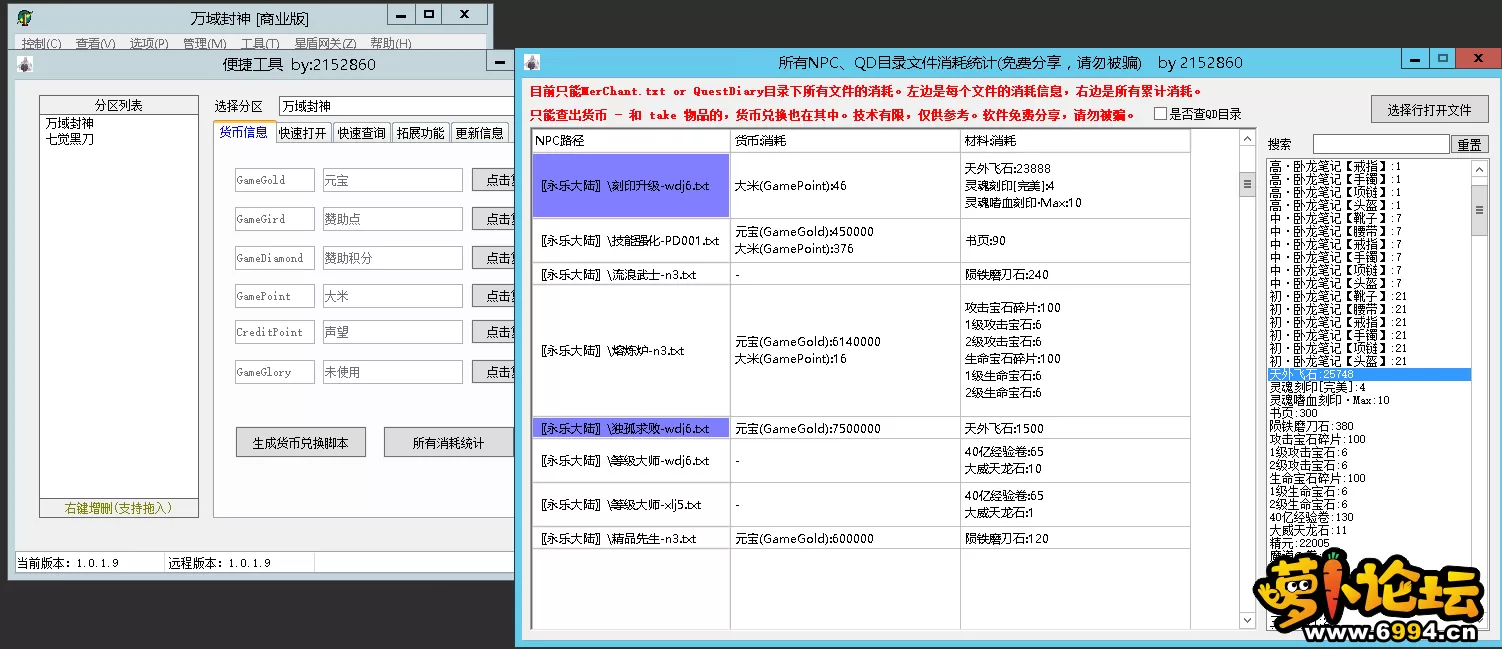
Task: Select the 熔炼炉-n3.txt row
Action: click(631, 351)
